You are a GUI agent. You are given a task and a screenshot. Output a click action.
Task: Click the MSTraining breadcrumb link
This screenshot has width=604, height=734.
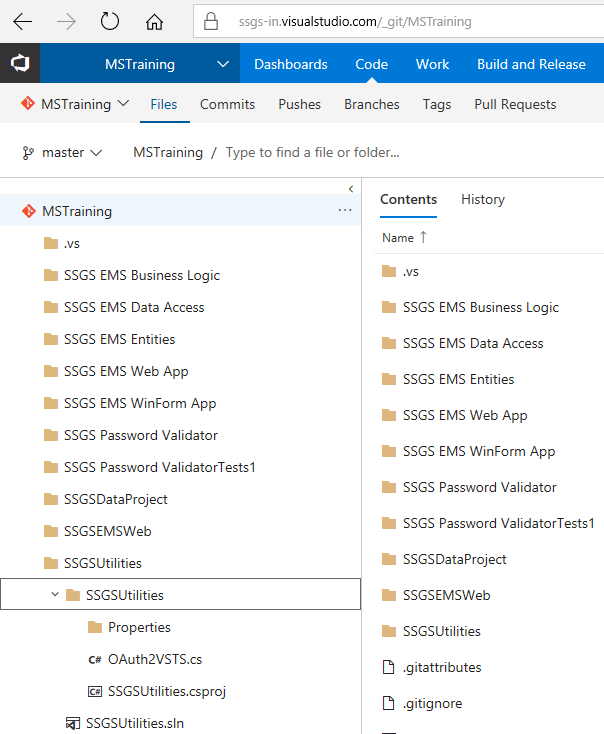168,153
